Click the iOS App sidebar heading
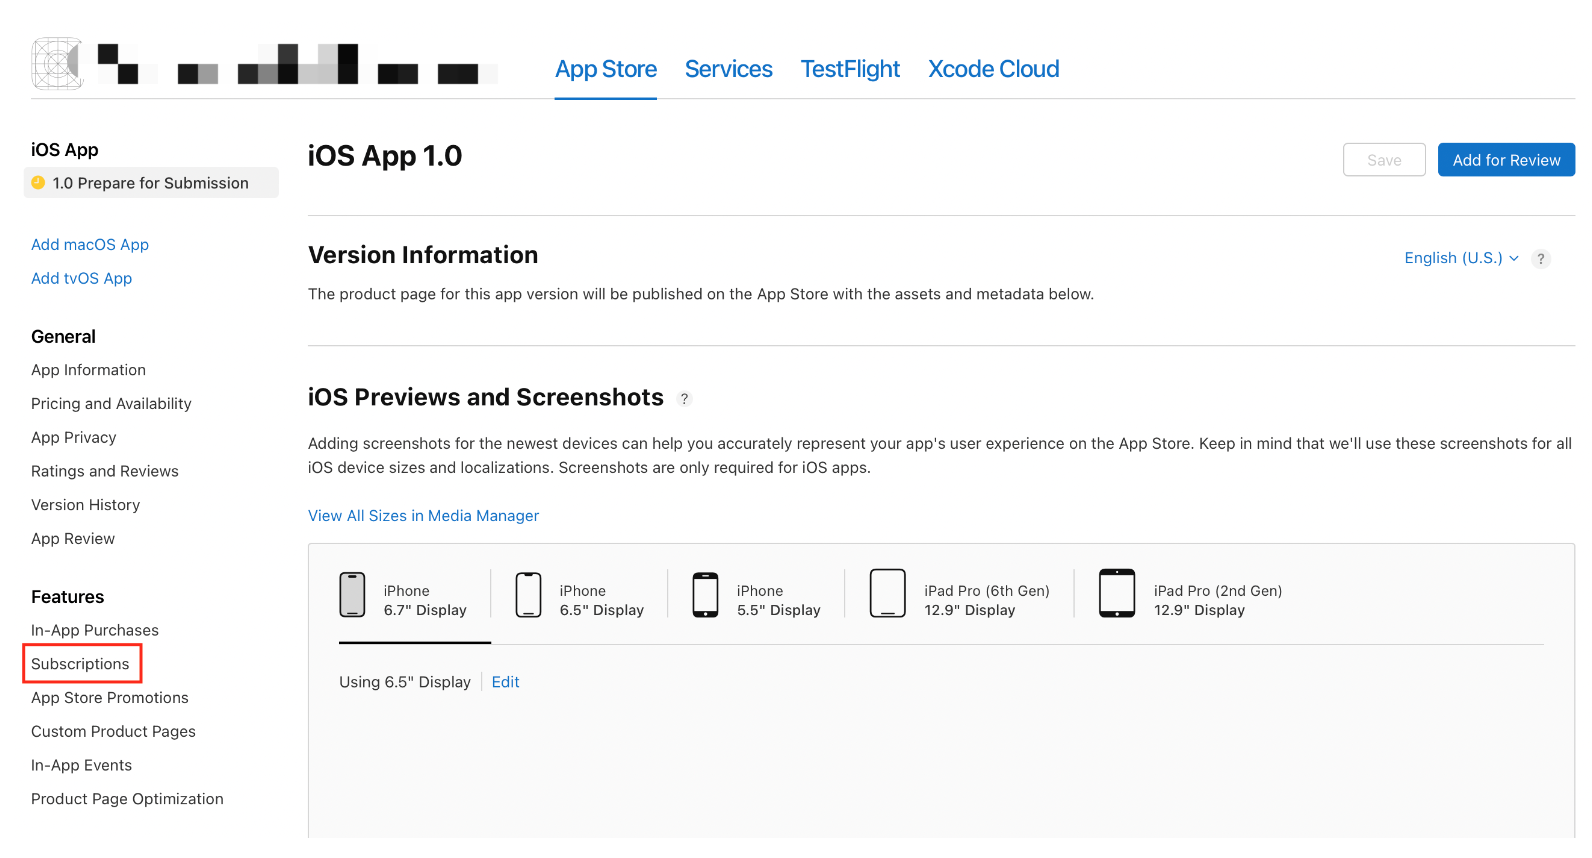 point(65,150)
